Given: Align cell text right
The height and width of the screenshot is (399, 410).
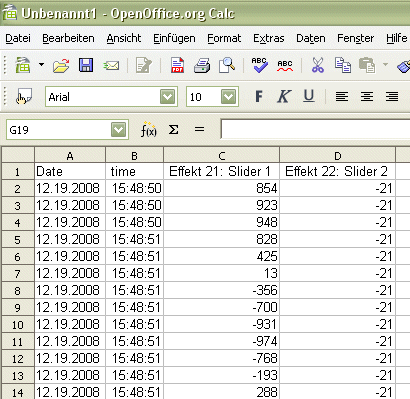Looking at the screenshot, I should (392, 97).
